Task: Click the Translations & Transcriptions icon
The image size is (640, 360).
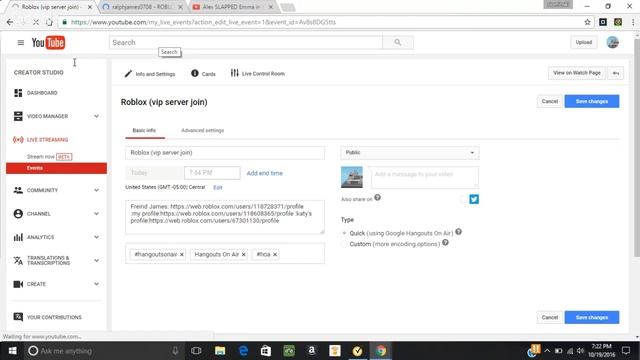Action: click(x=18, y=260)
